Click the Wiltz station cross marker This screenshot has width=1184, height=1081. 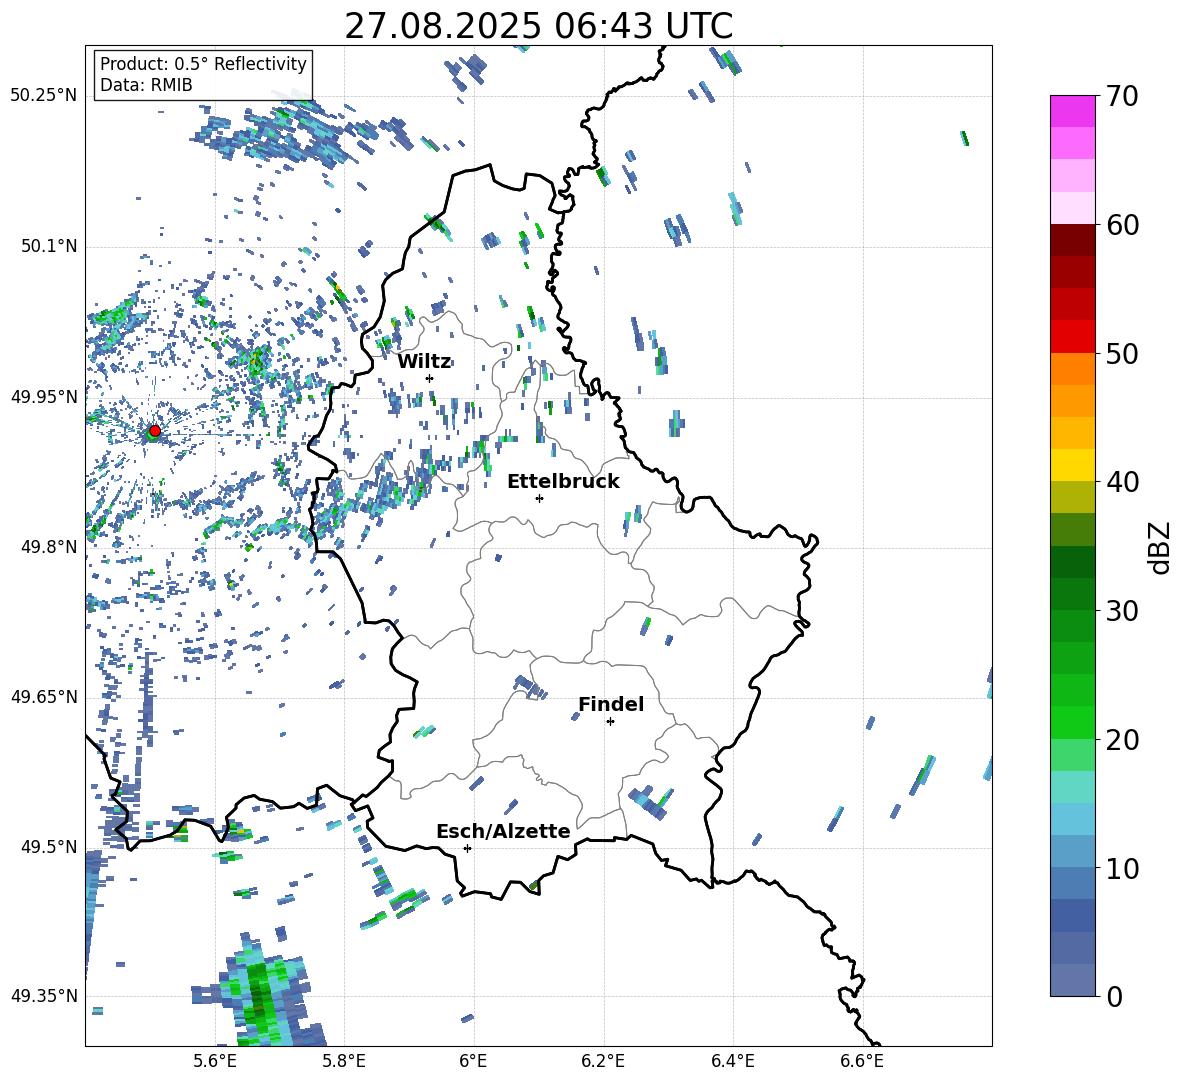click(x=430, y=378)
